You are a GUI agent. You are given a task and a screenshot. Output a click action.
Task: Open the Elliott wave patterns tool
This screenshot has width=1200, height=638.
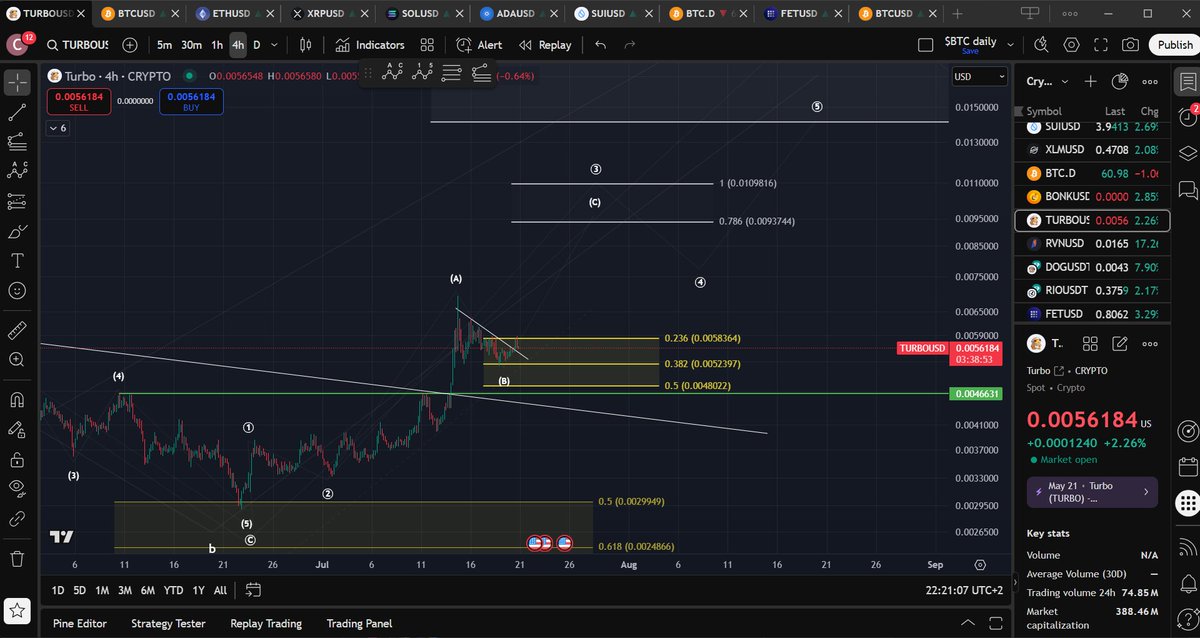click(x=17, y=171)
